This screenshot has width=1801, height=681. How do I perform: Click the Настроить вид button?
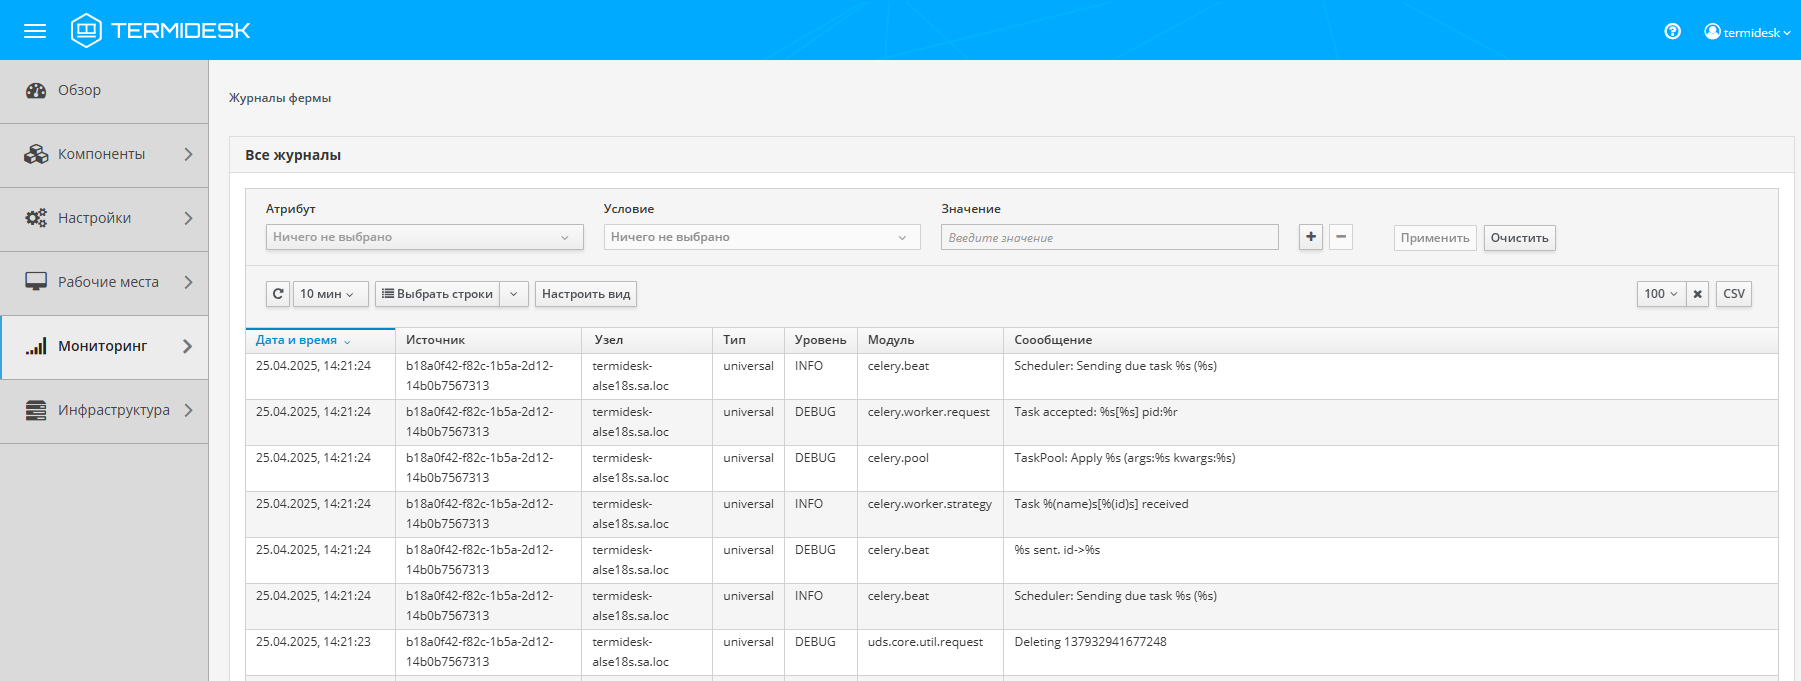coord(586,294)
